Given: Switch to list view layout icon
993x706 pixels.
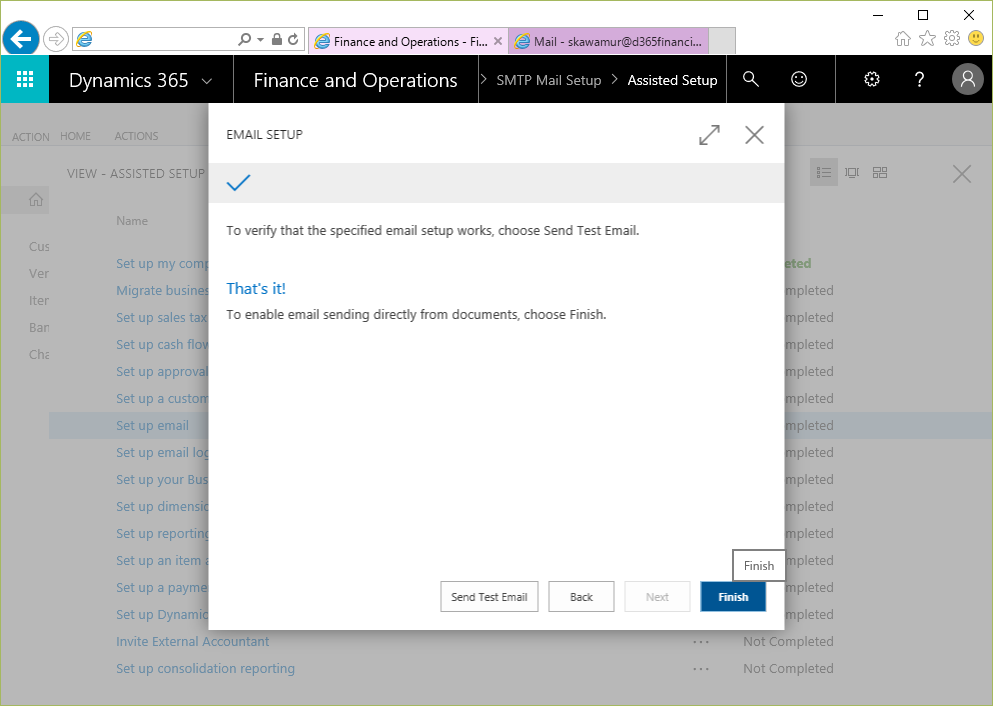Looking at the screenshot, I should click(x=824, y=172).
